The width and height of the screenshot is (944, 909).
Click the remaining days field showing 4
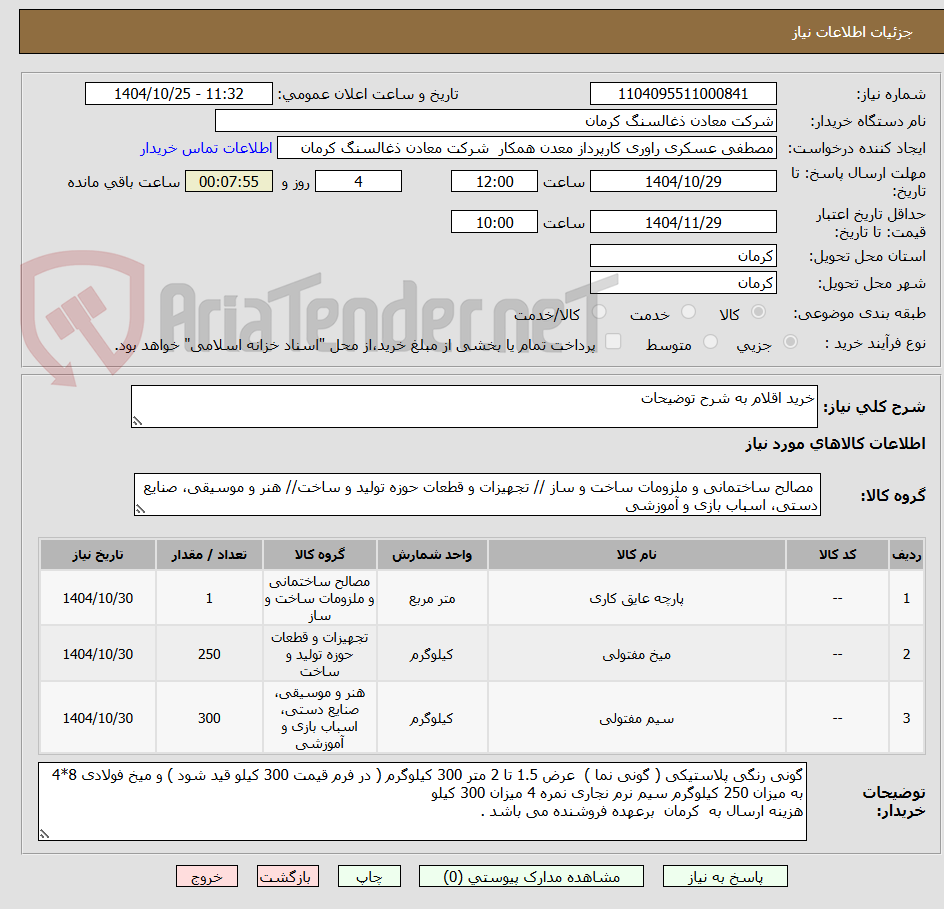[358, 181]
